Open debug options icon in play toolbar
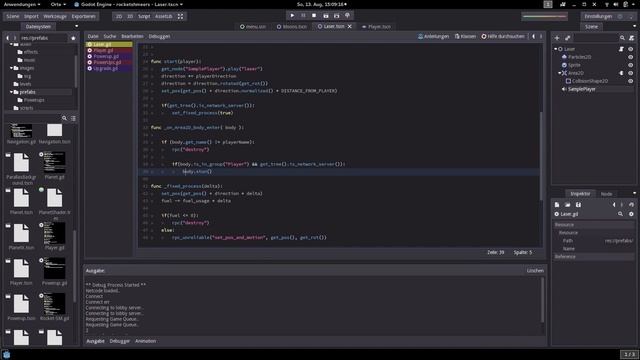The image size is (640, 360). click(x=347, y=16)
